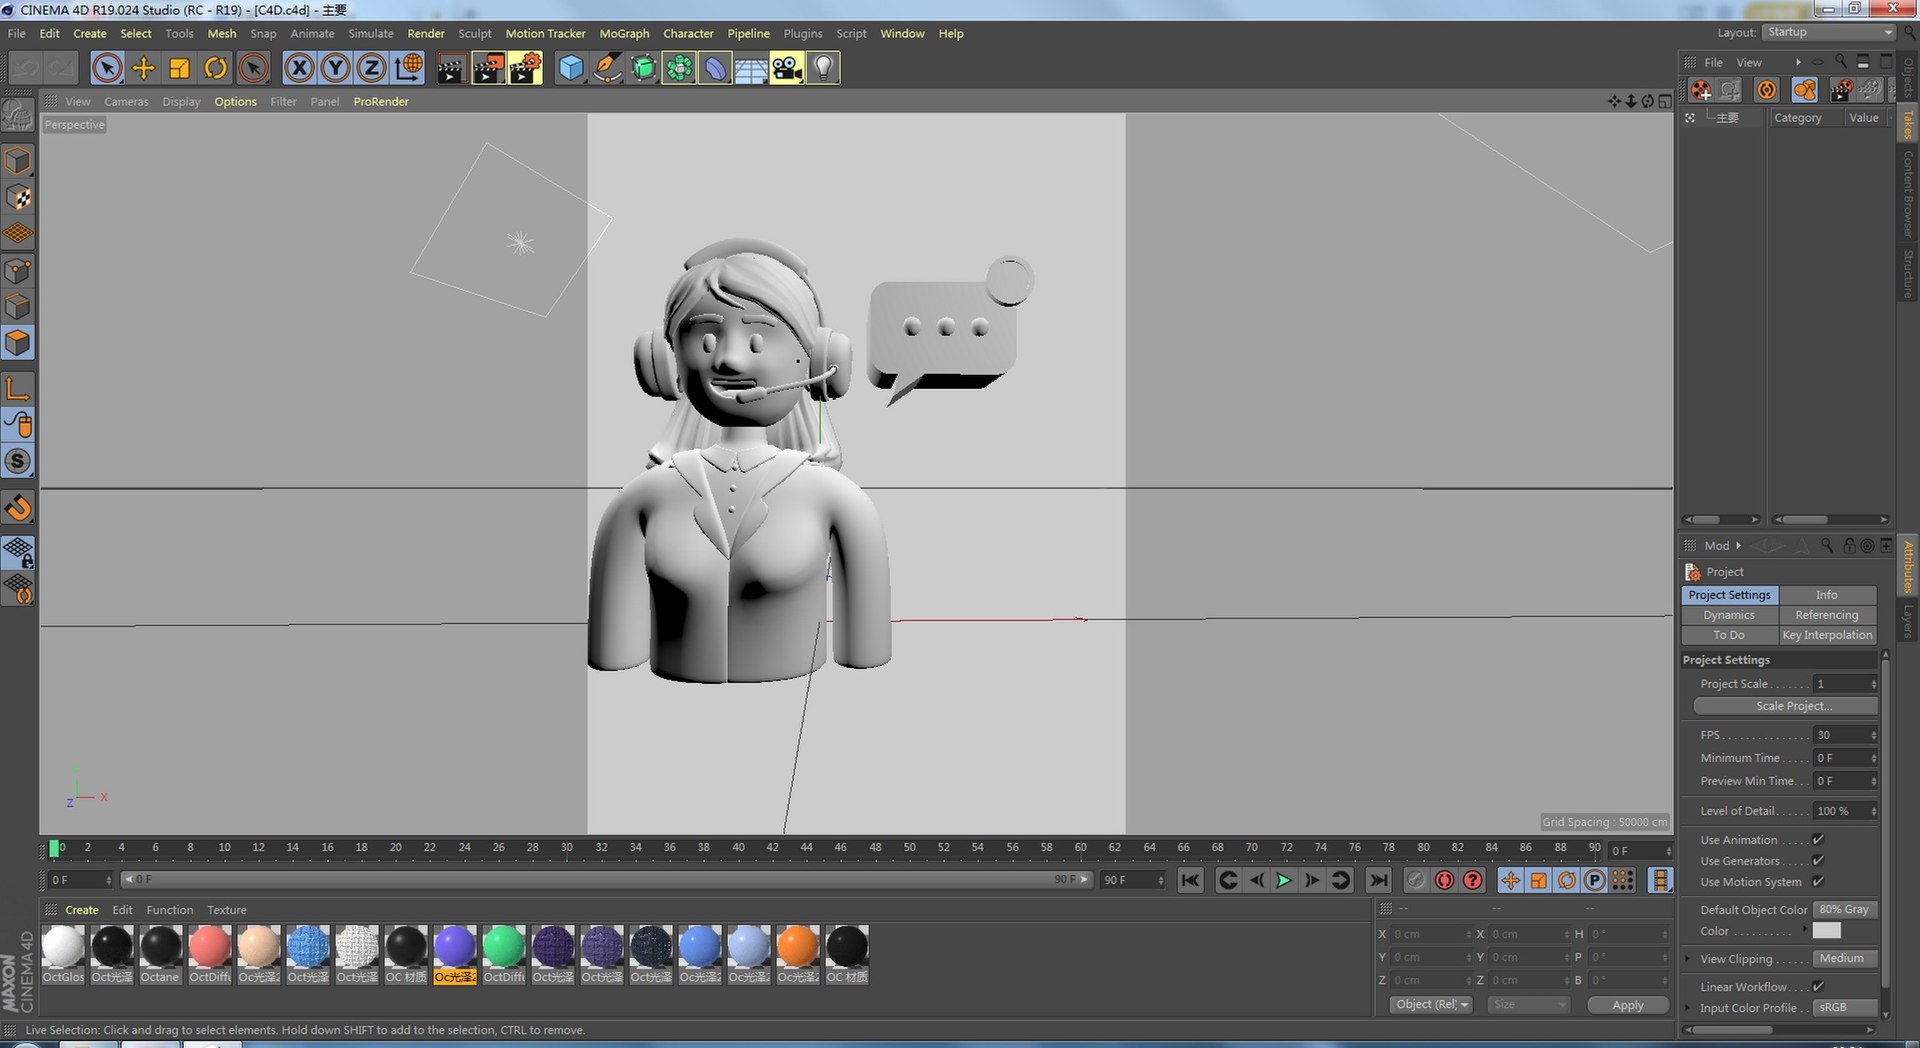
Task: Toggle X axis lock
Action: tap(299, 68)
